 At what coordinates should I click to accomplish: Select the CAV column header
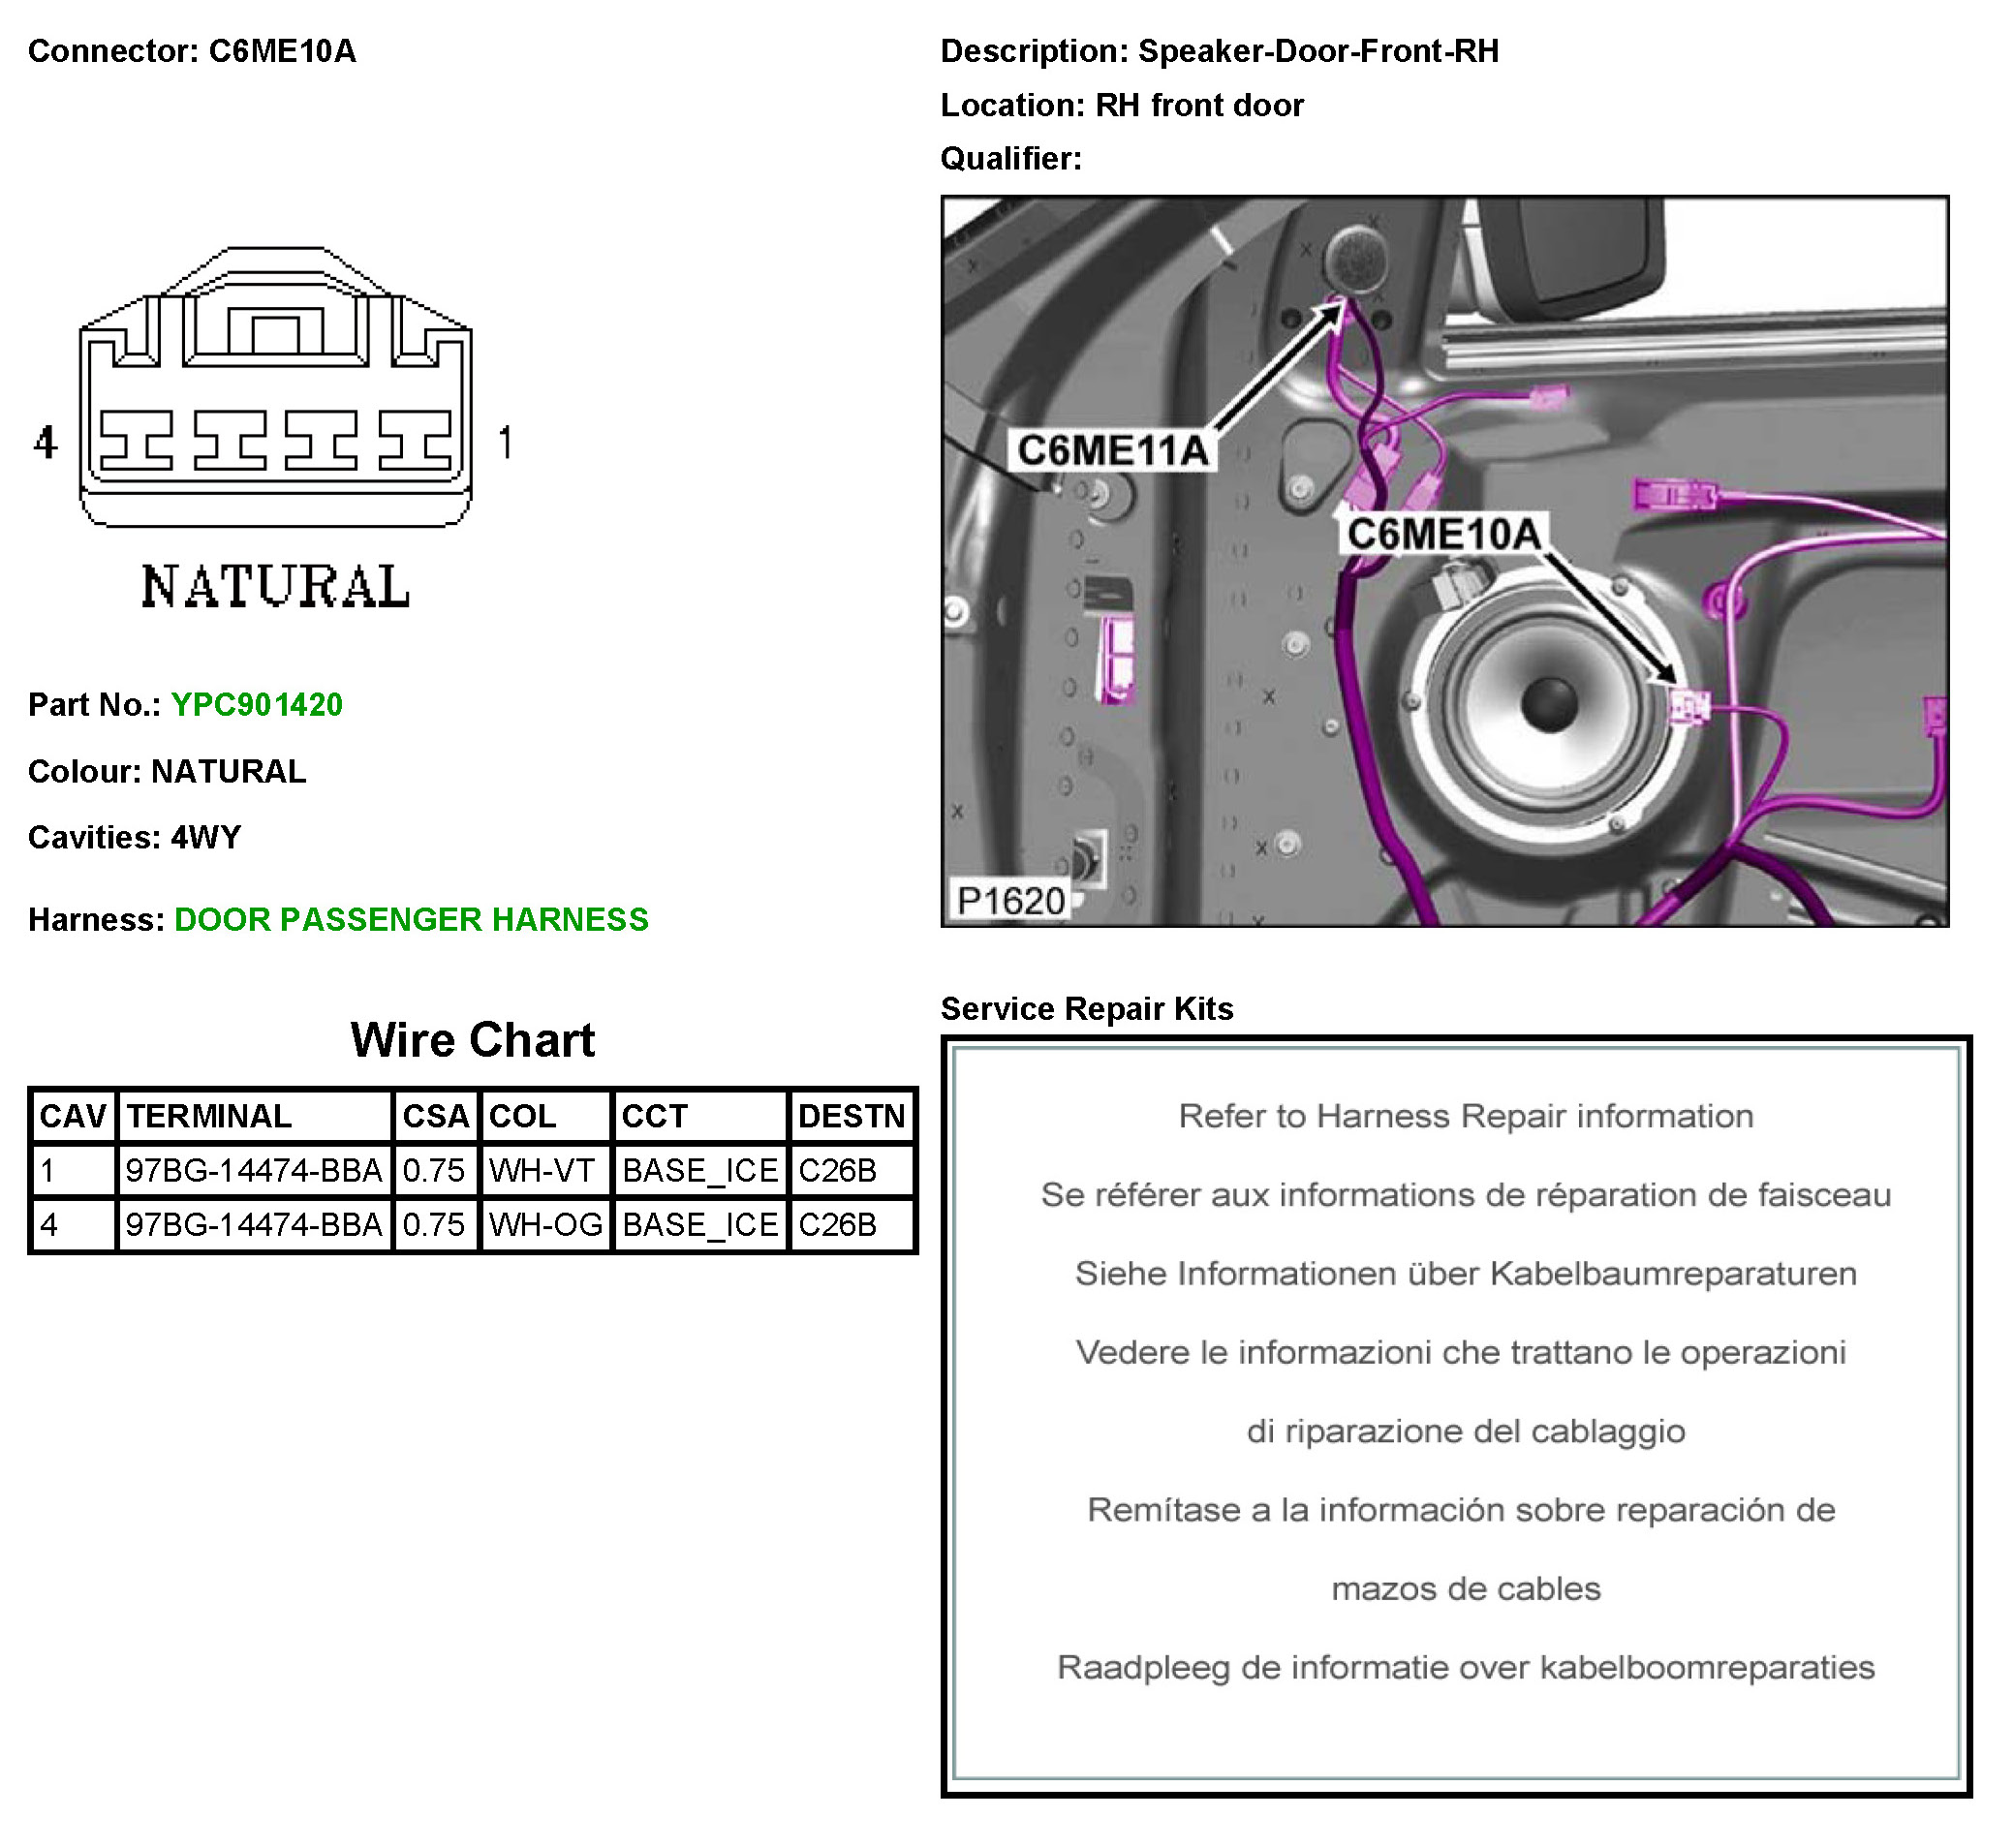coord(72,1116)
